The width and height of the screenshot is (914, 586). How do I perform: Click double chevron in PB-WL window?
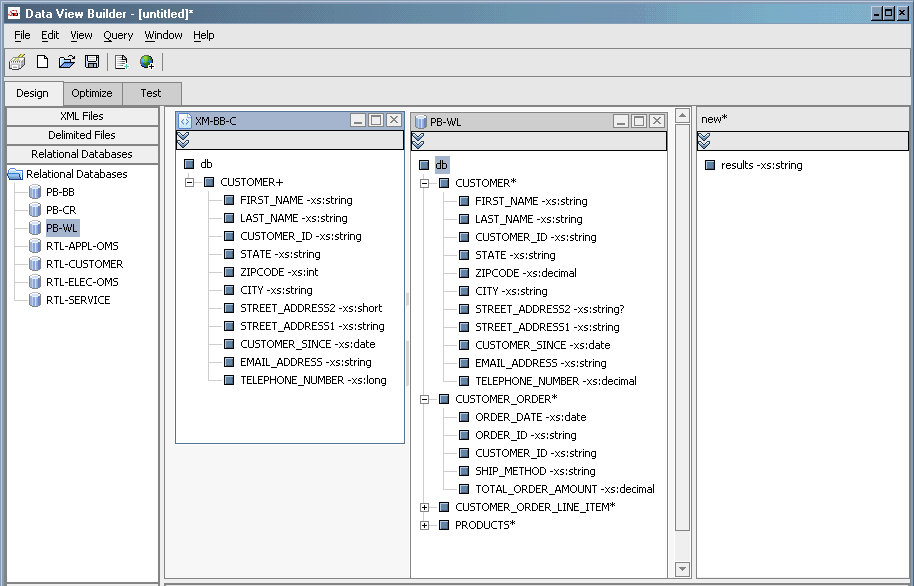[x=418, y=141]
